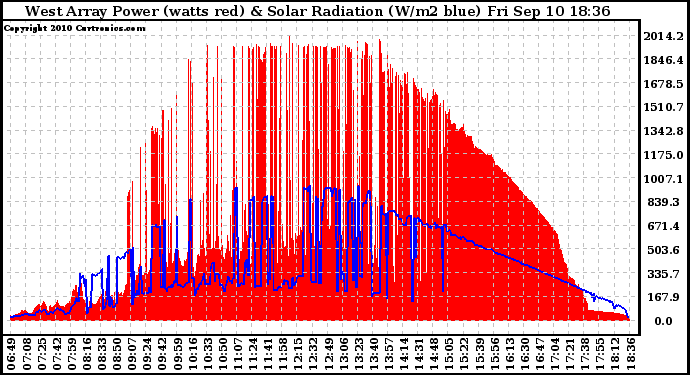Image resolution: width=690 pixels, height=375 pixels.
Task: Click the 14:14 time label
Action: coord(404,353)
